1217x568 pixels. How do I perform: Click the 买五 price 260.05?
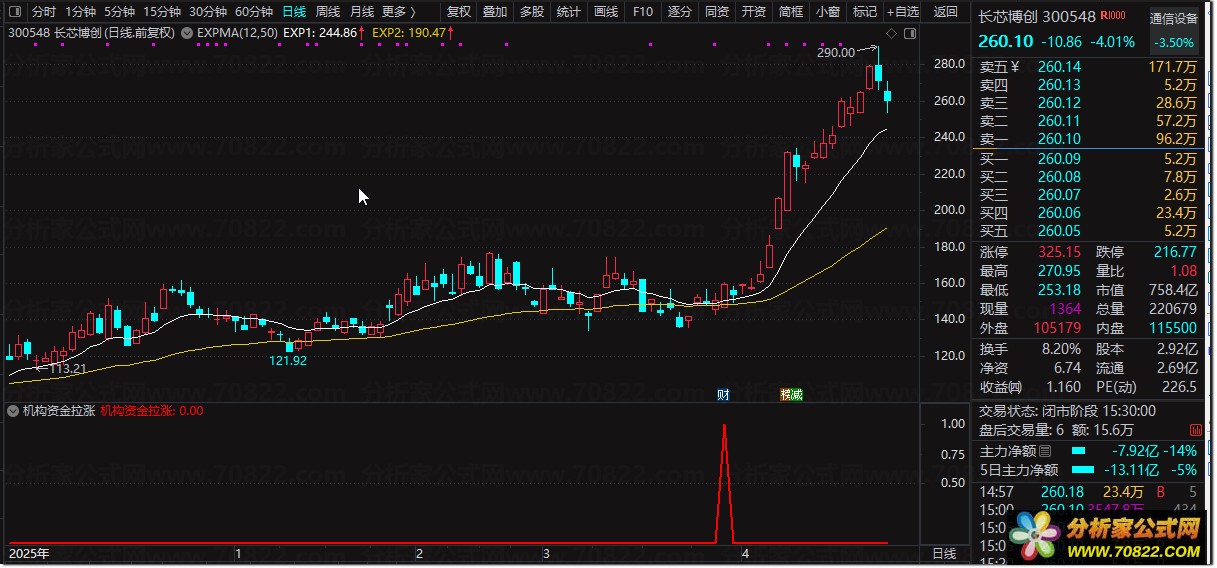(1059, 231)
